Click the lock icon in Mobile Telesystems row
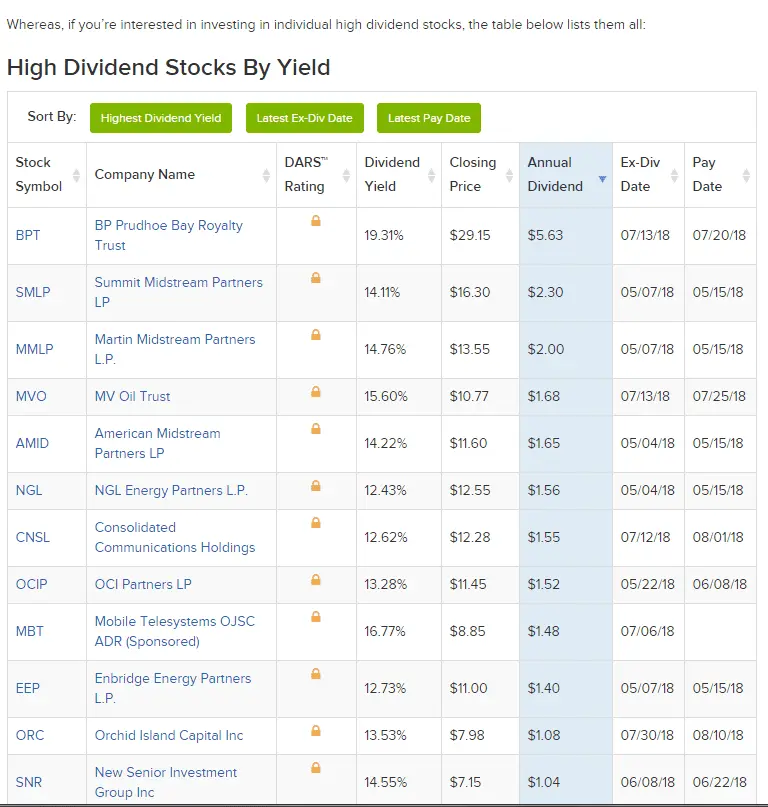This screenshot has height=807, width=768. click(x=316, y=617)
